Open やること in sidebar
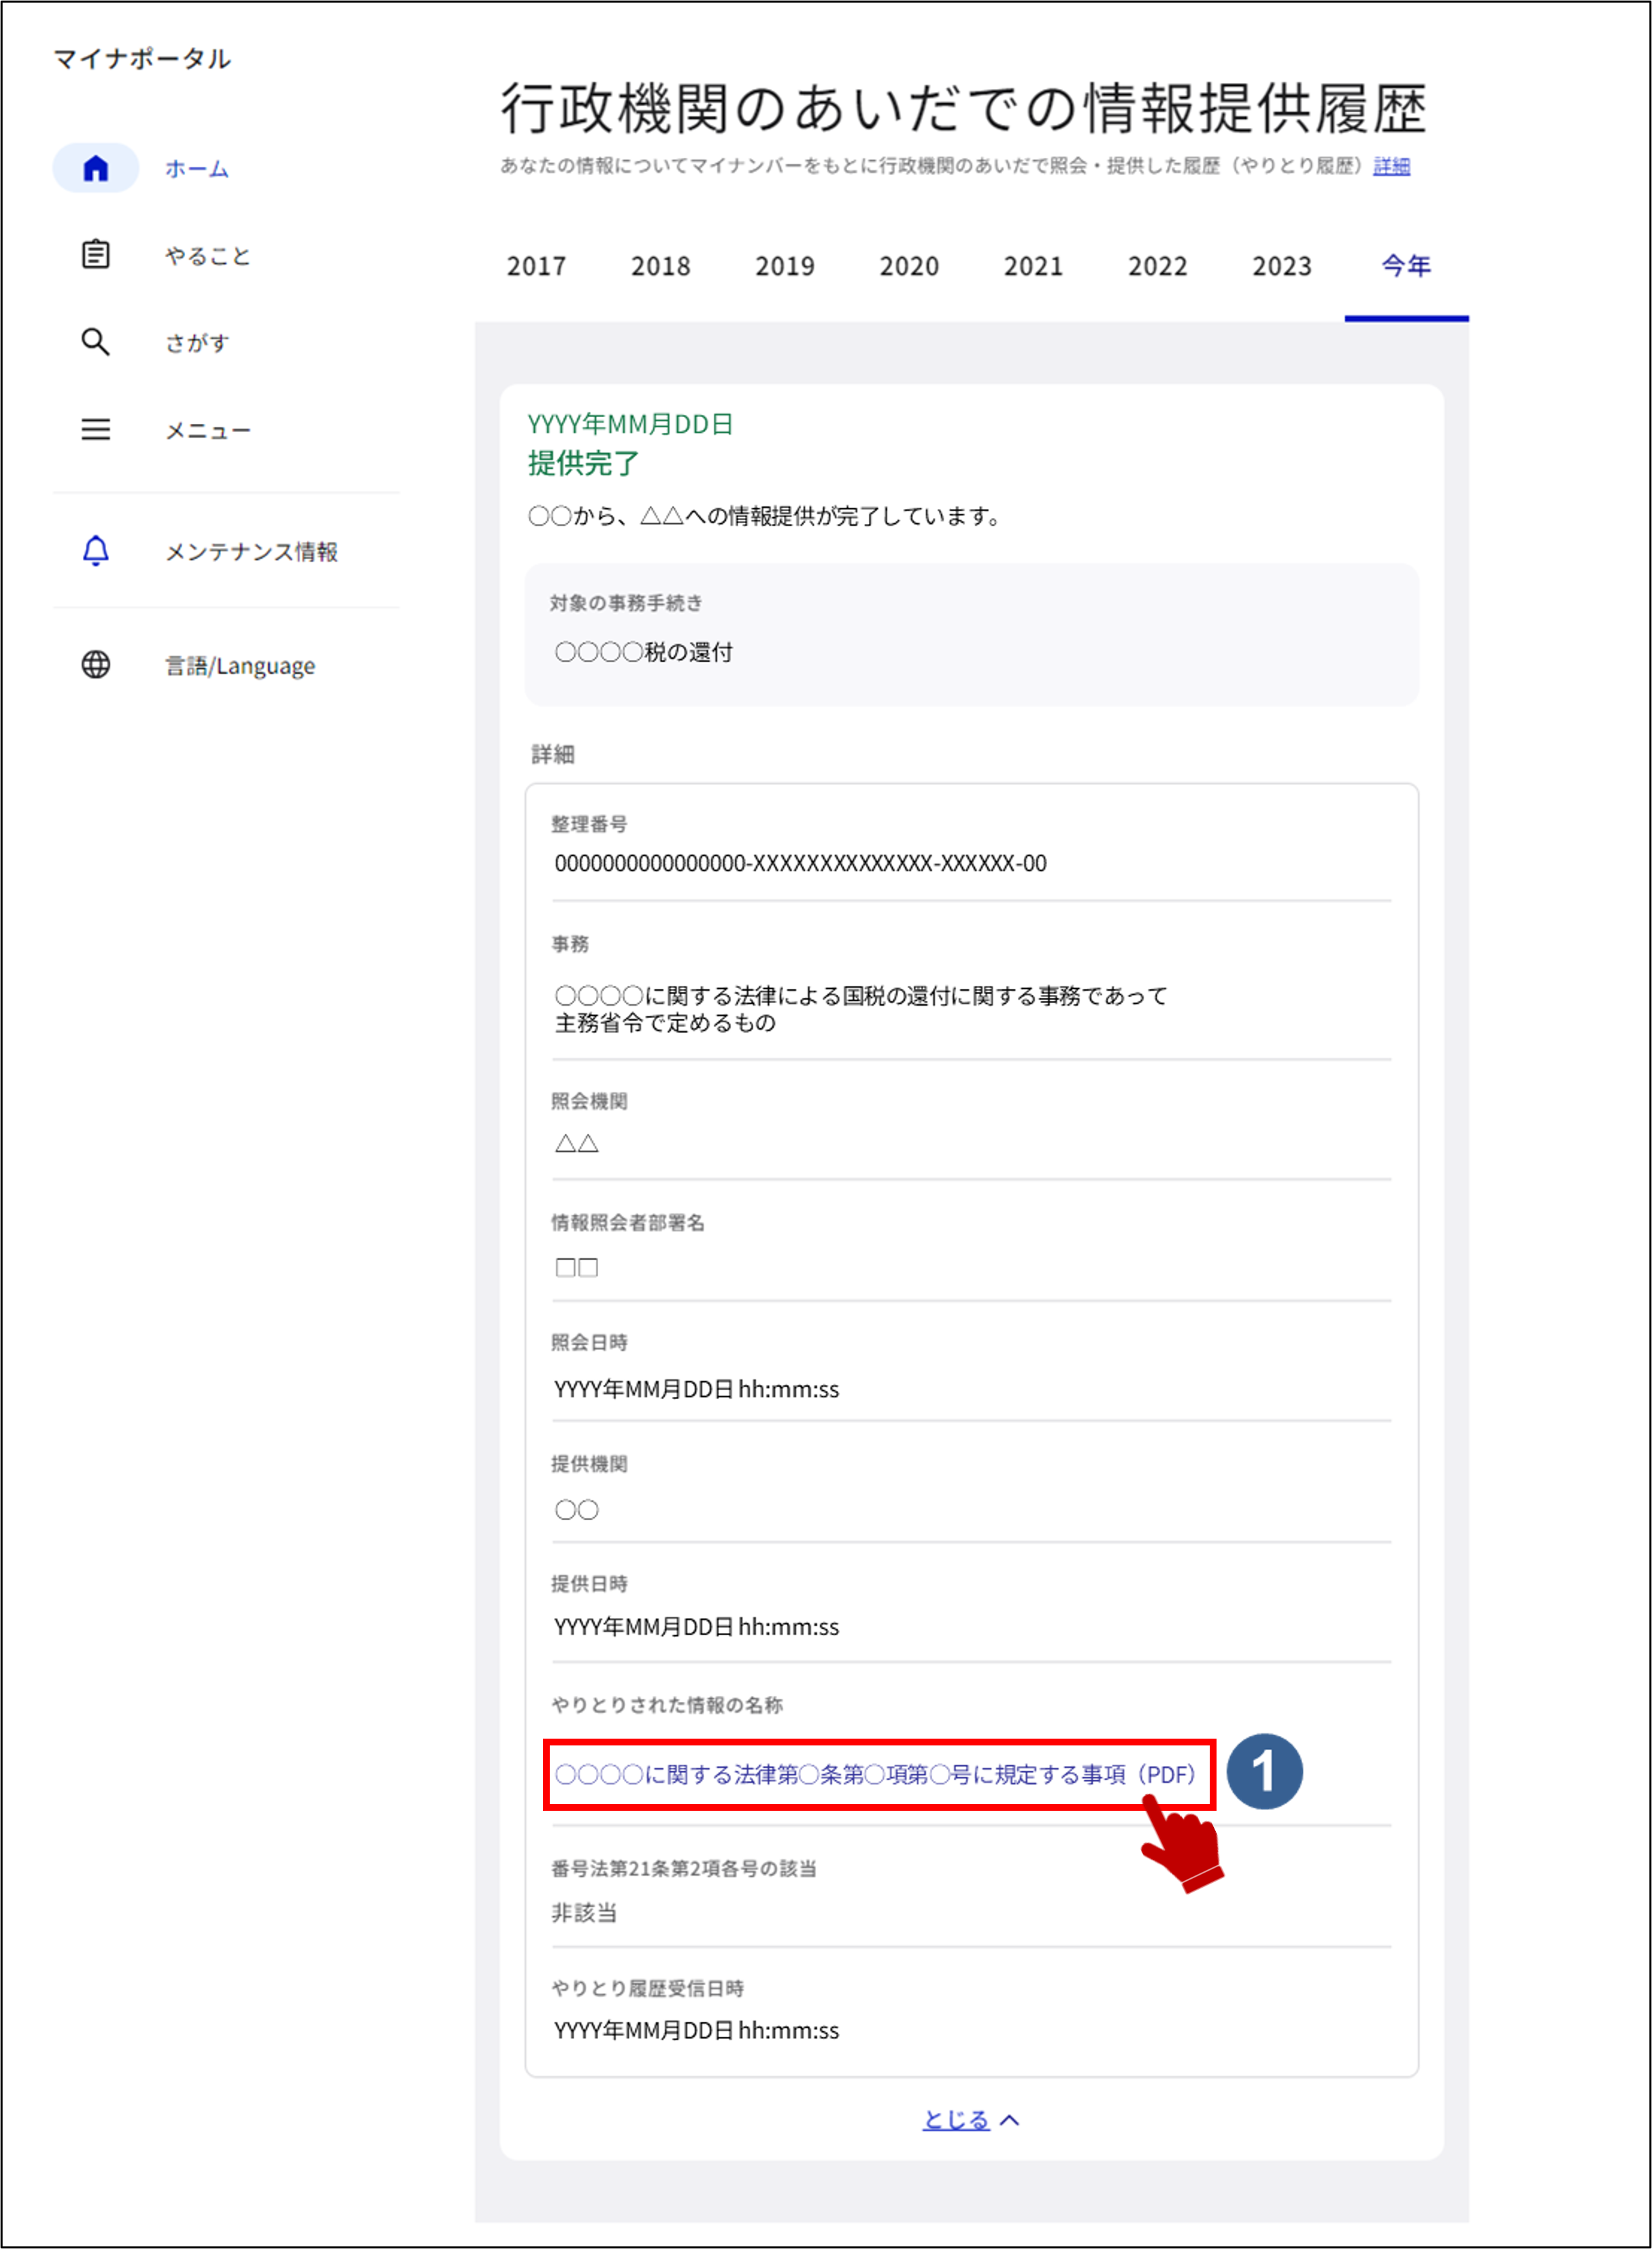1652x2249 pixels. coord(208,256)
